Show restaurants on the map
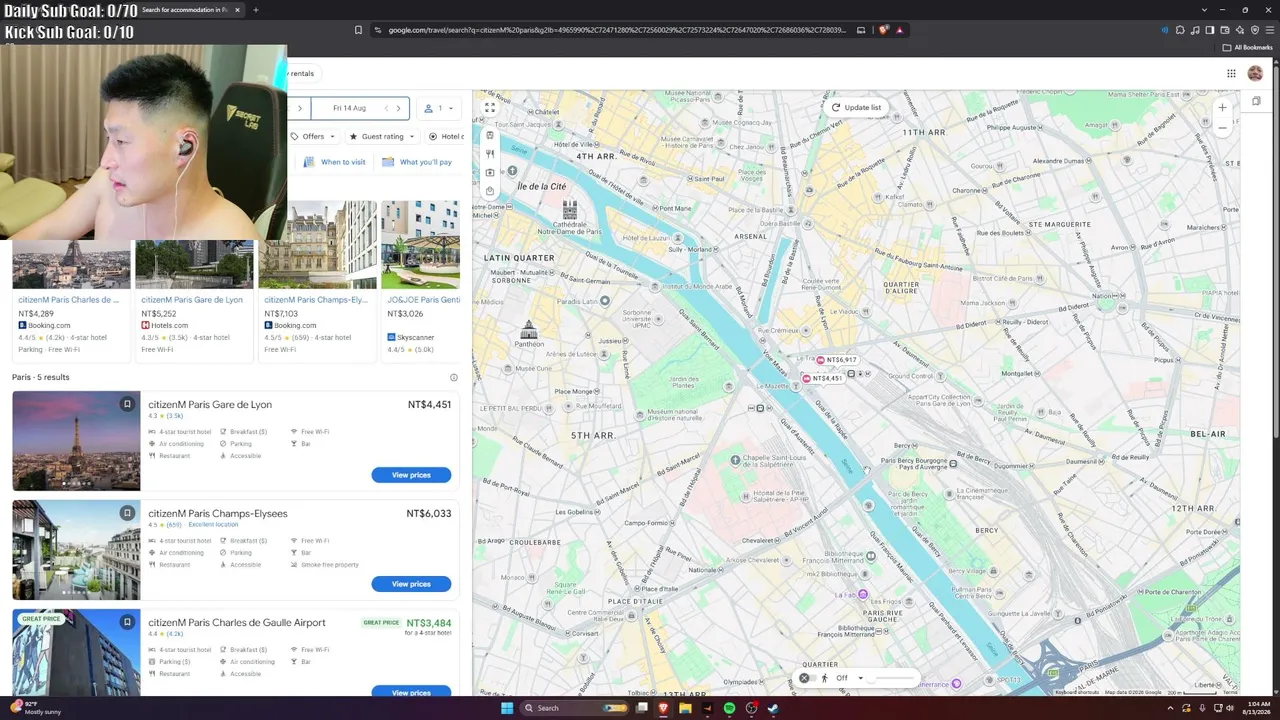1280x720 pixels. tap(490, 154)
